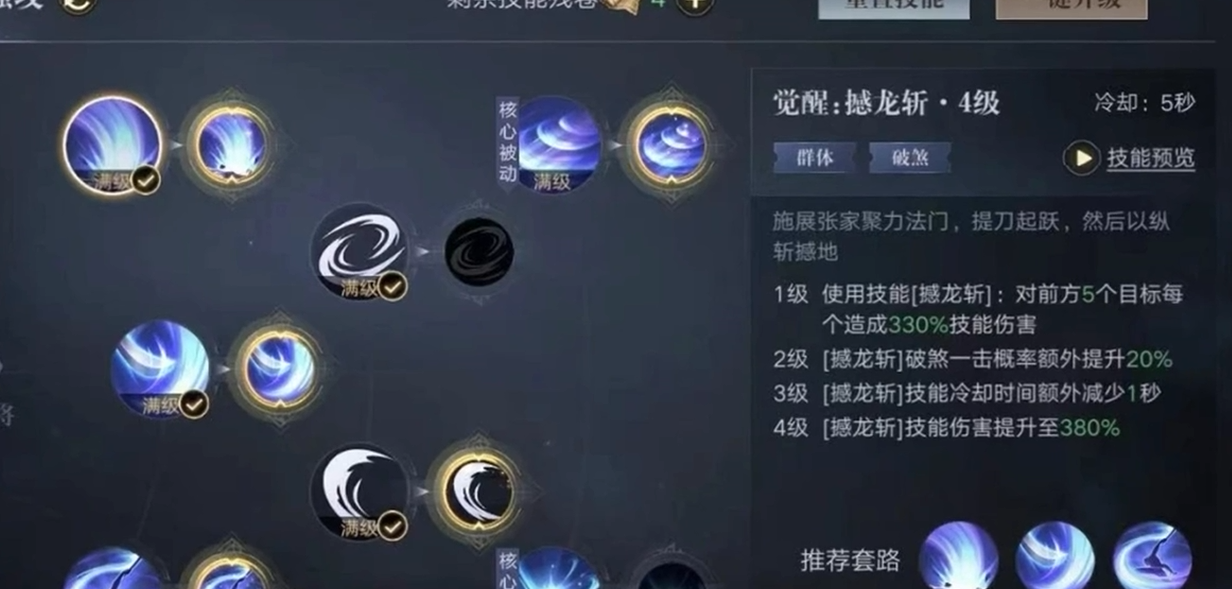Viewport: 1232px width, 589px height.
Task: Select the first 推荐套路 recommended skill thumbnail
Action: 959,558
